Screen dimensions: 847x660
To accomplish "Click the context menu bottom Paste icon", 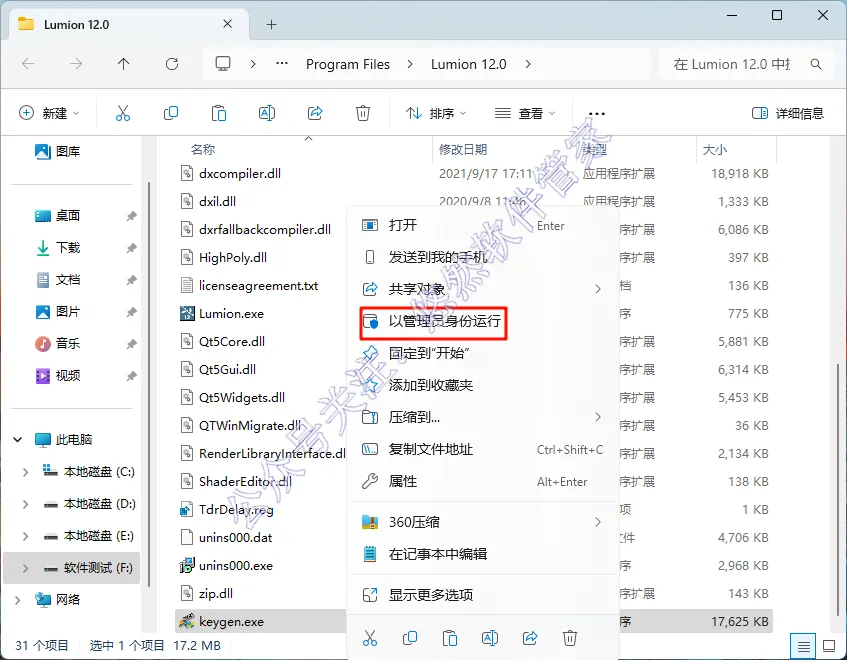I will 450,638.
